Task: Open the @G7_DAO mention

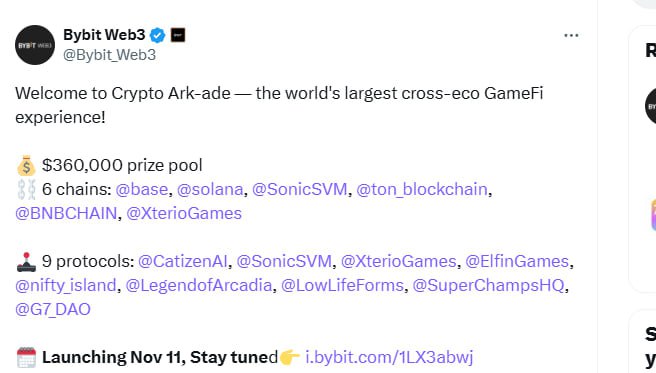Action: [x=53, y=309]
